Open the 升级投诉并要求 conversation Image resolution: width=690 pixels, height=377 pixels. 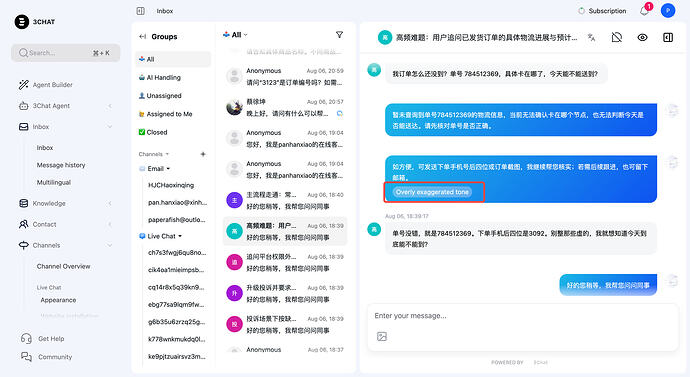[285, 293]
